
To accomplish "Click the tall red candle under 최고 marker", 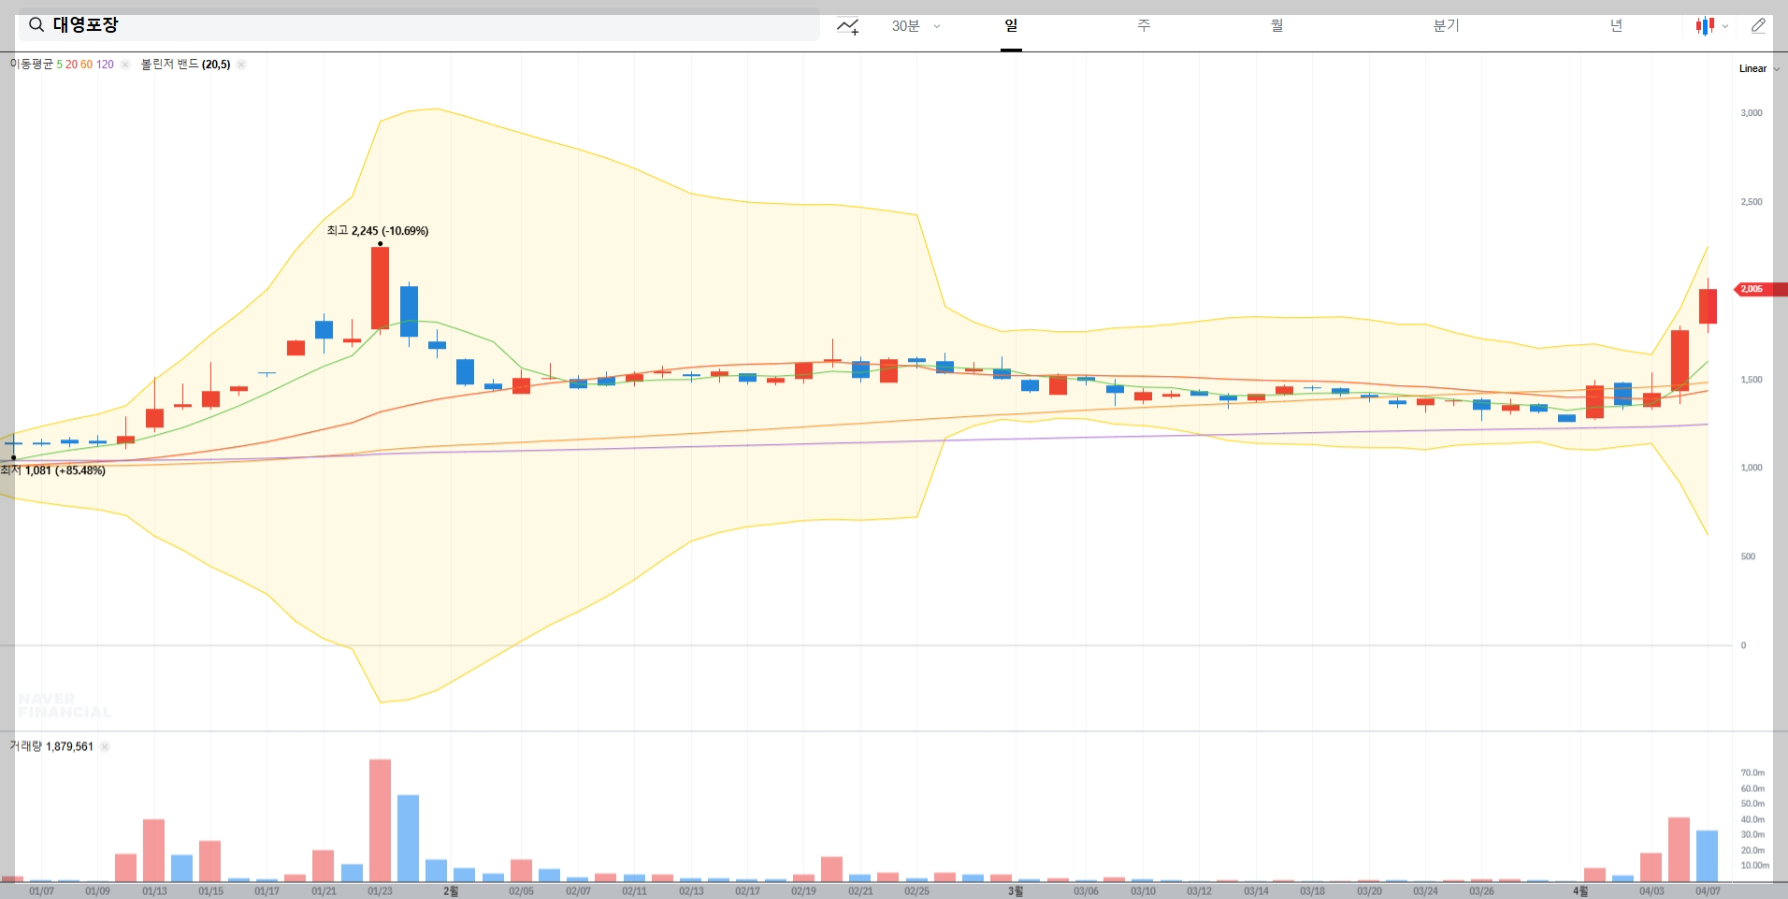I will [380, 288].
